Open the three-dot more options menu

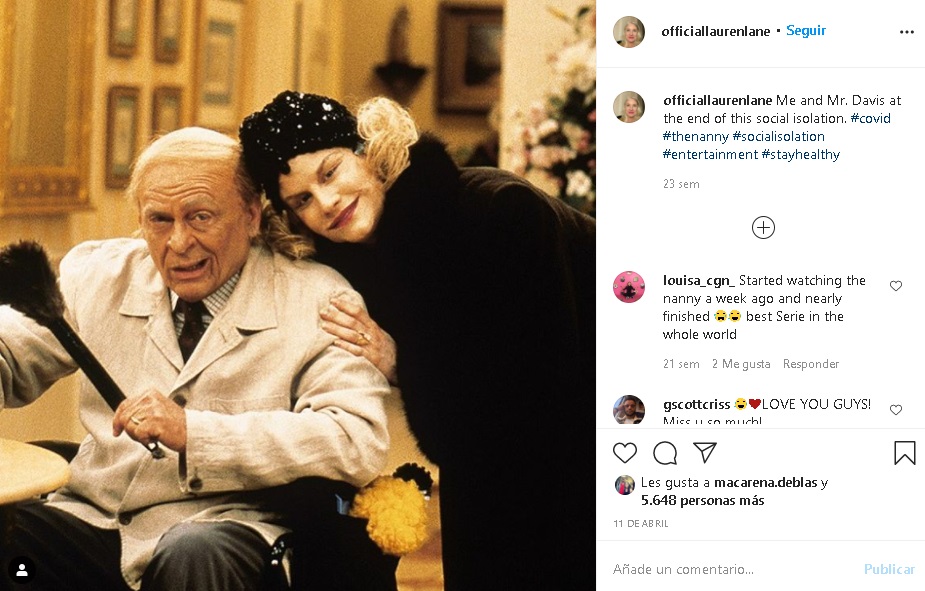pyautogui.click(x=907, y=32)
